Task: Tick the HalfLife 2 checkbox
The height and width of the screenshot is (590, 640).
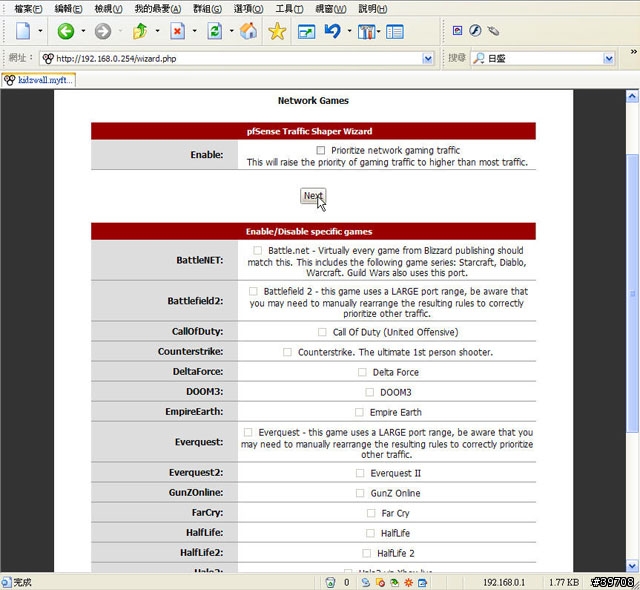Action: (367, 552)
